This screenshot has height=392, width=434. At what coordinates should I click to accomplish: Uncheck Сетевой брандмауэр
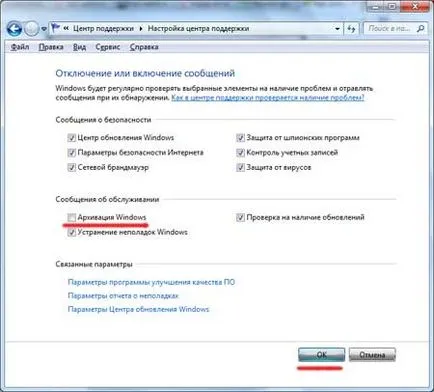tap(72, 167)
